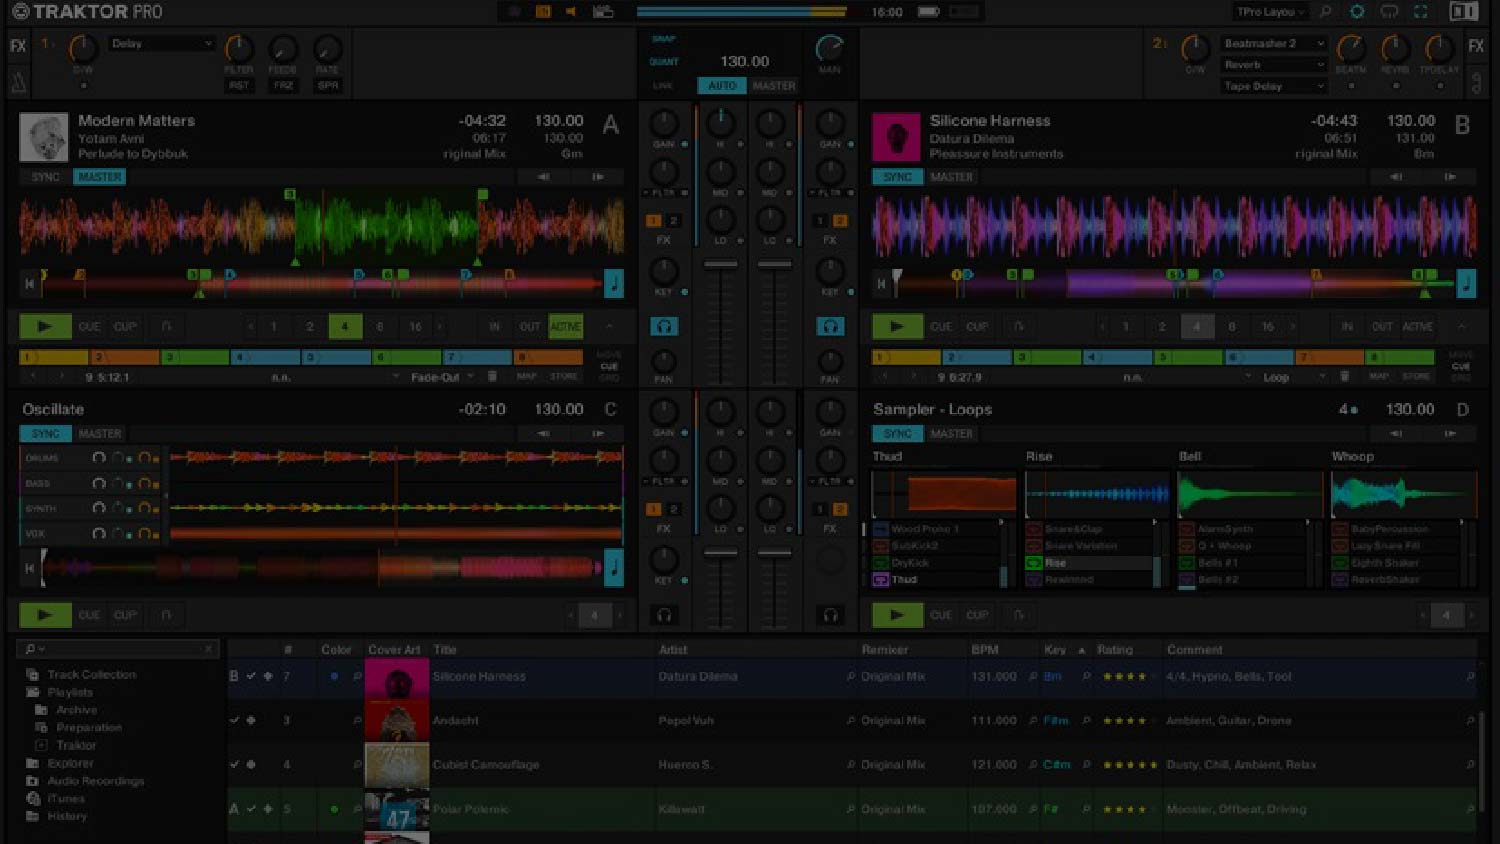Click loop IN button on Deck B
1500x844 pixels.
(x=1347, y=327)
